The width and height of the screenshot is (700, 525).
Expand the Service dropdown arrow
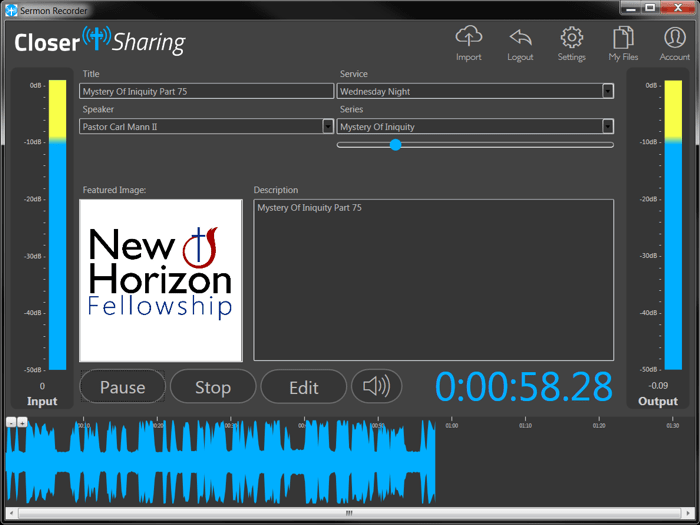608,91
